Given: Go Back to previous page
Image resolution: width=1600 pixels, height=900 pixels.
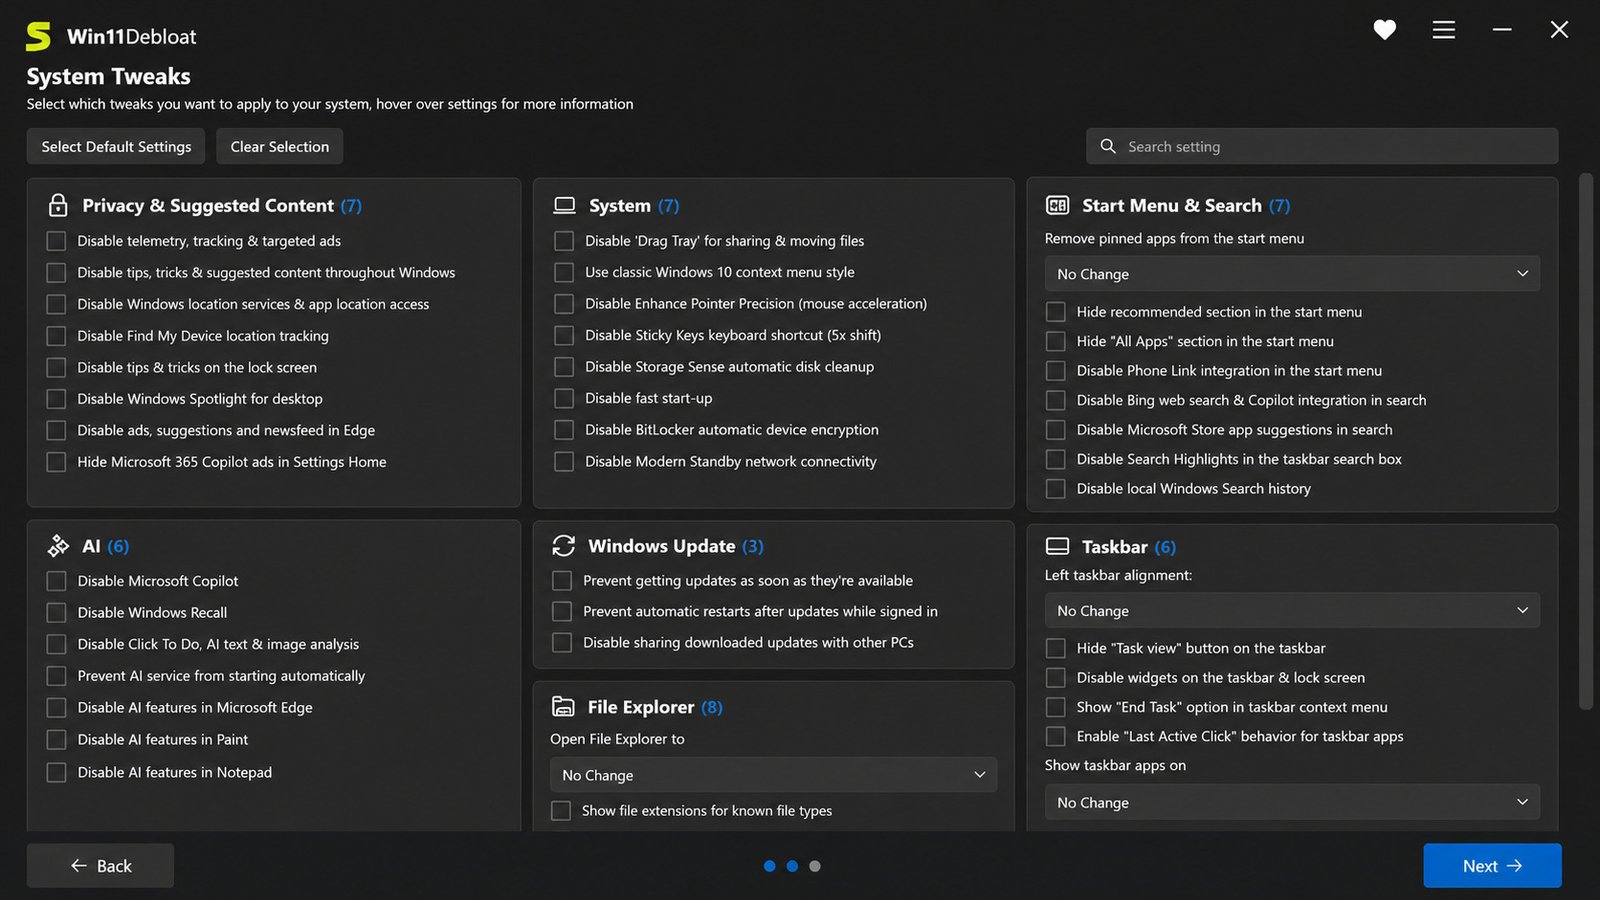Looking at the screenshot, I should click(x=100, y=866).
